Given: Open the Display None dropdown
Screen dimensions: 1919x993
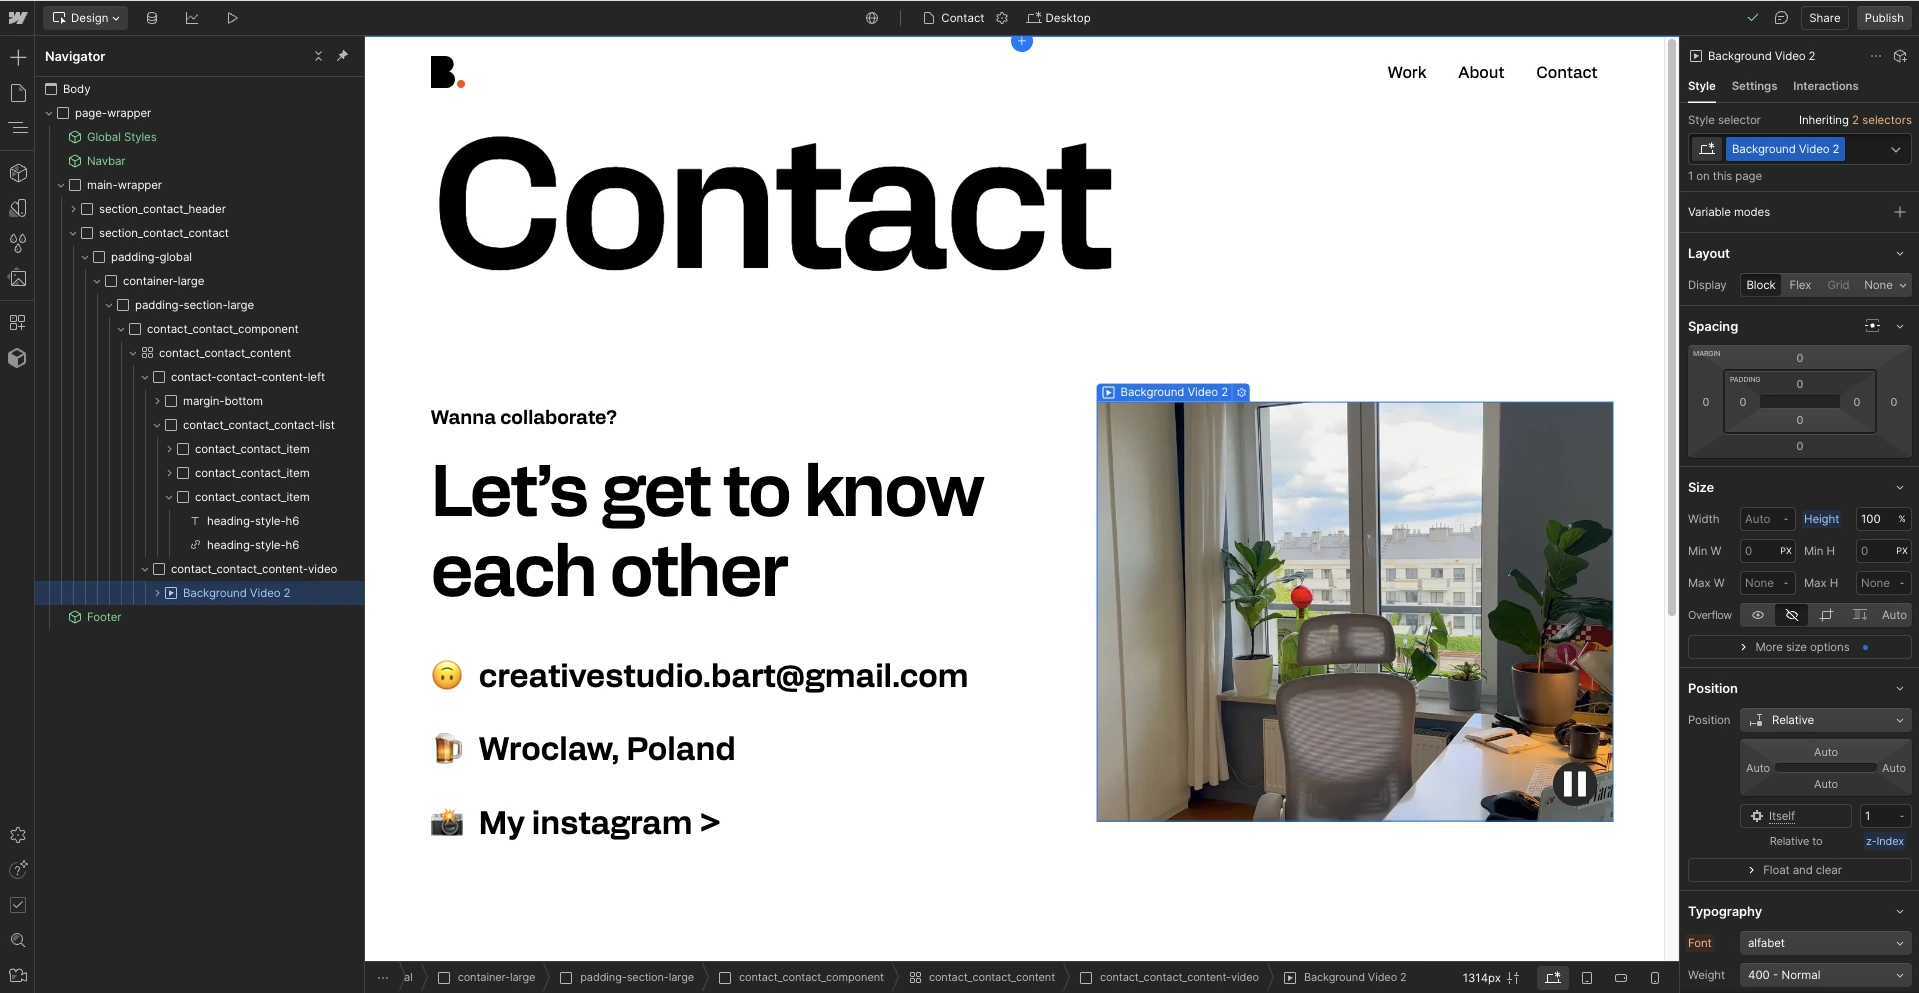Looking at the screenshot, I should tap(1884, 285).
